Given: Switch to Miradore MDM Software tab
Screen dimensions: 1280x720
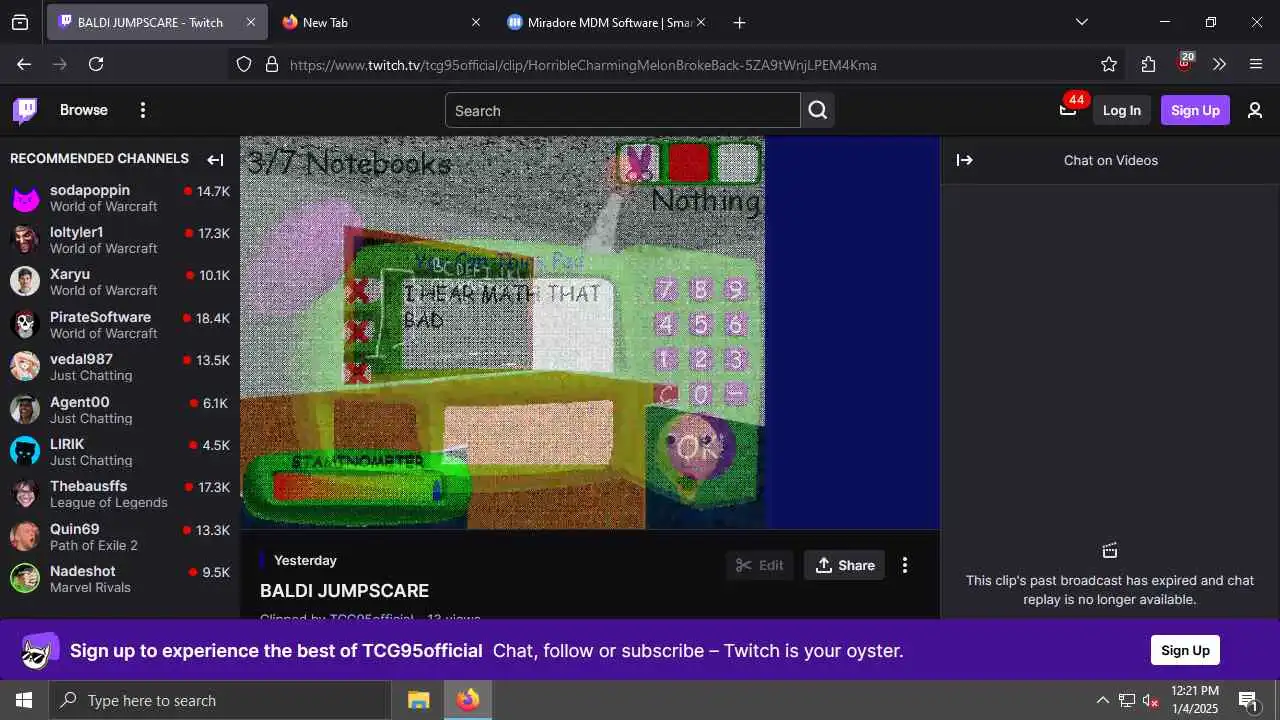Looking at the screenshot, I should 608,22.
